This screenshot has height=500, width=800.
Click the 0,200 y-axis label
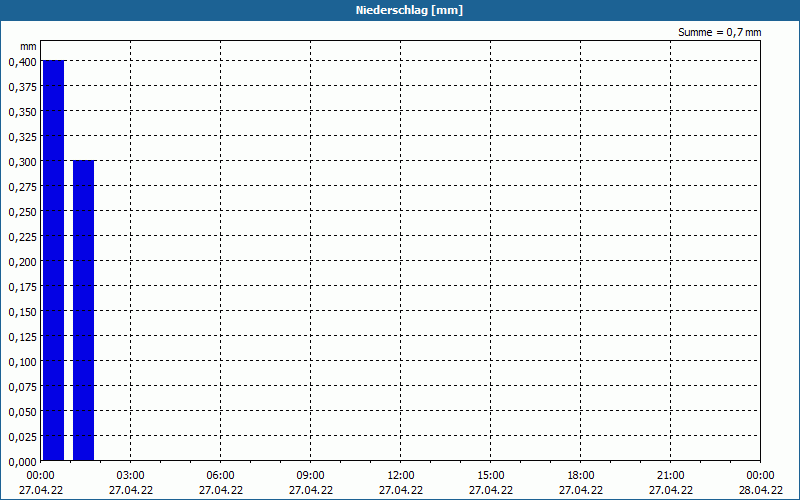(22, 262)
